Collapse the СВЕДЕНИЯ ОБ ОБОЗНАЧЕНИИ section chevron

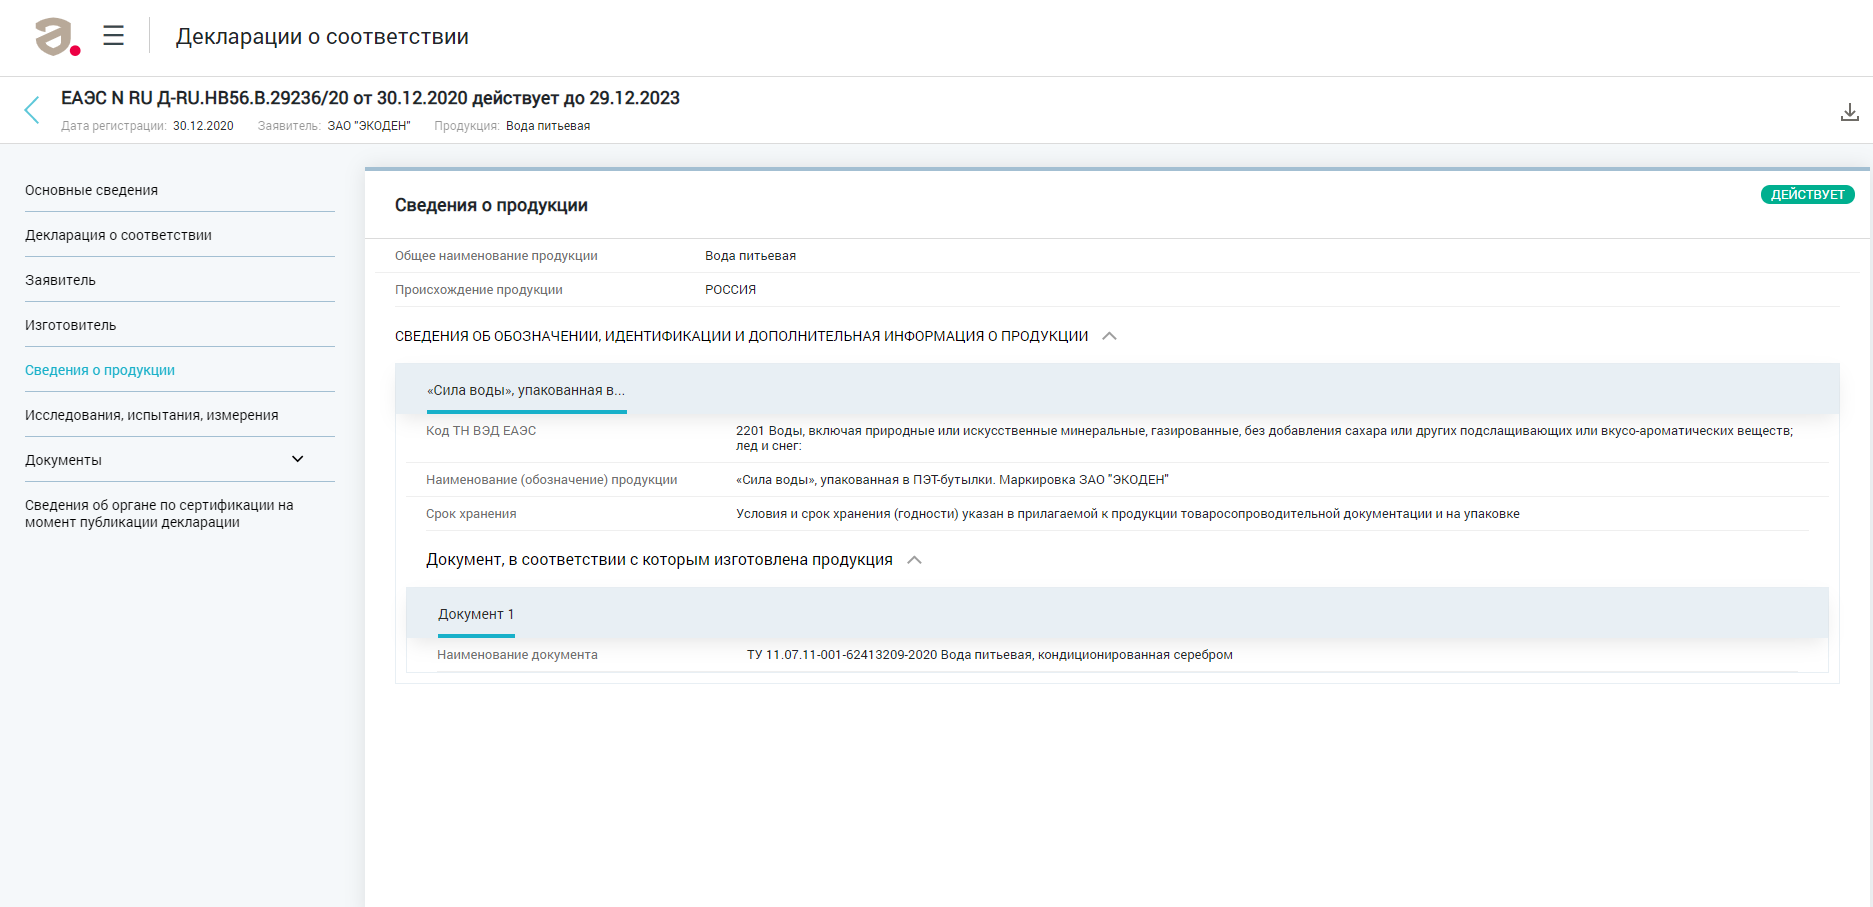(x=1109, y=336)
